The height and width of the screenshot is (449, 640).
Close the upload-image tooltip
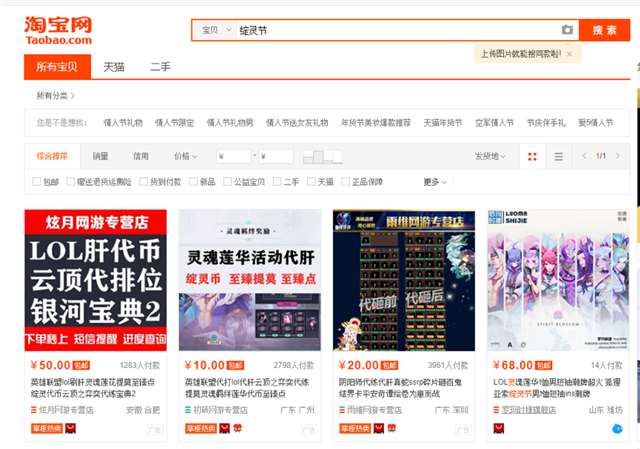569,54
